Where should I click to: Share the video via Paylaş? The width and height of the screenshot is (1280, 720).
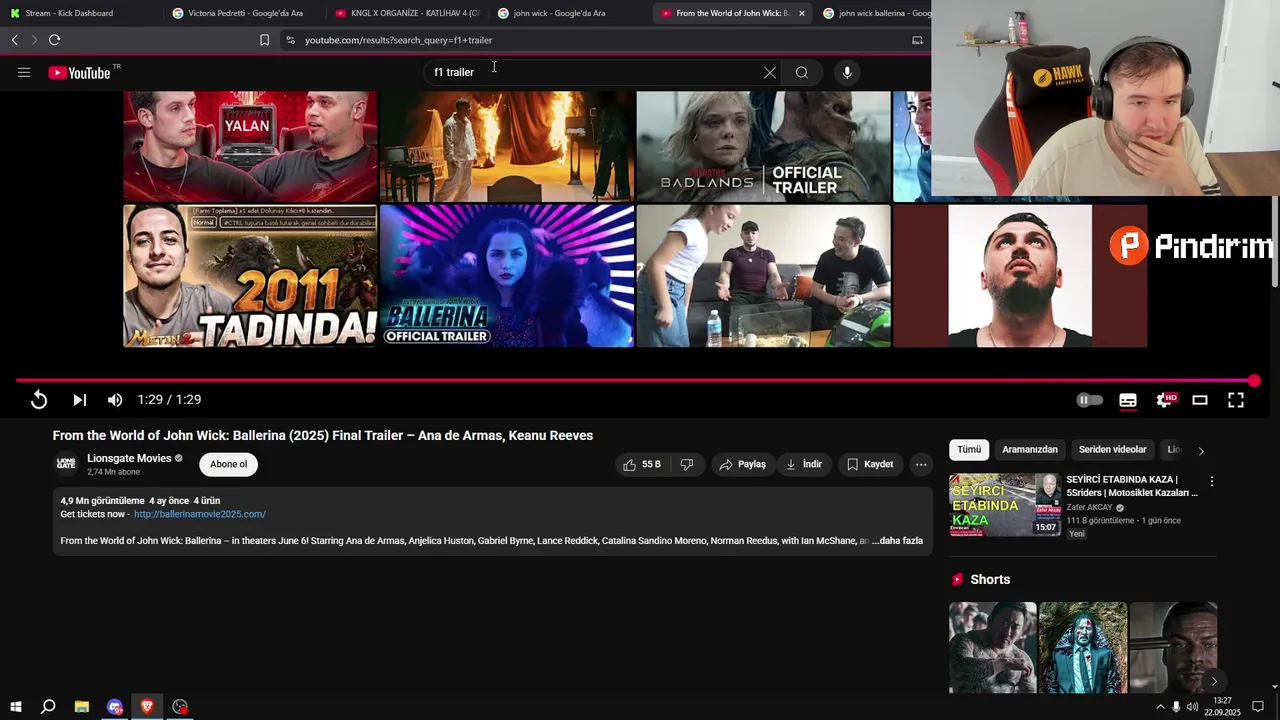(743, 464)
